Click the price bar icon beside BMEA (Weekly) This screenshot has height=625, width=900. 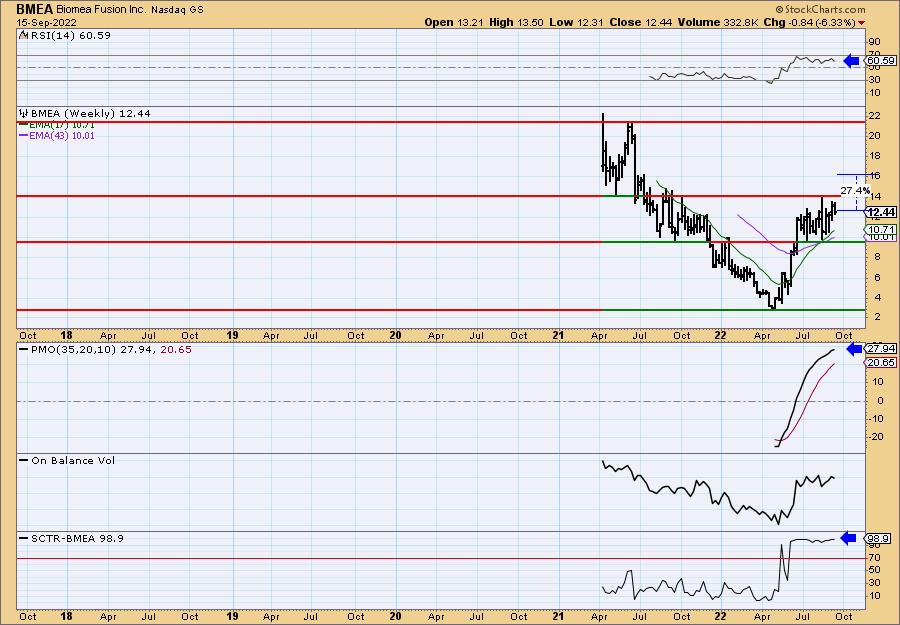pyautogui.click(x=24, y=114)
